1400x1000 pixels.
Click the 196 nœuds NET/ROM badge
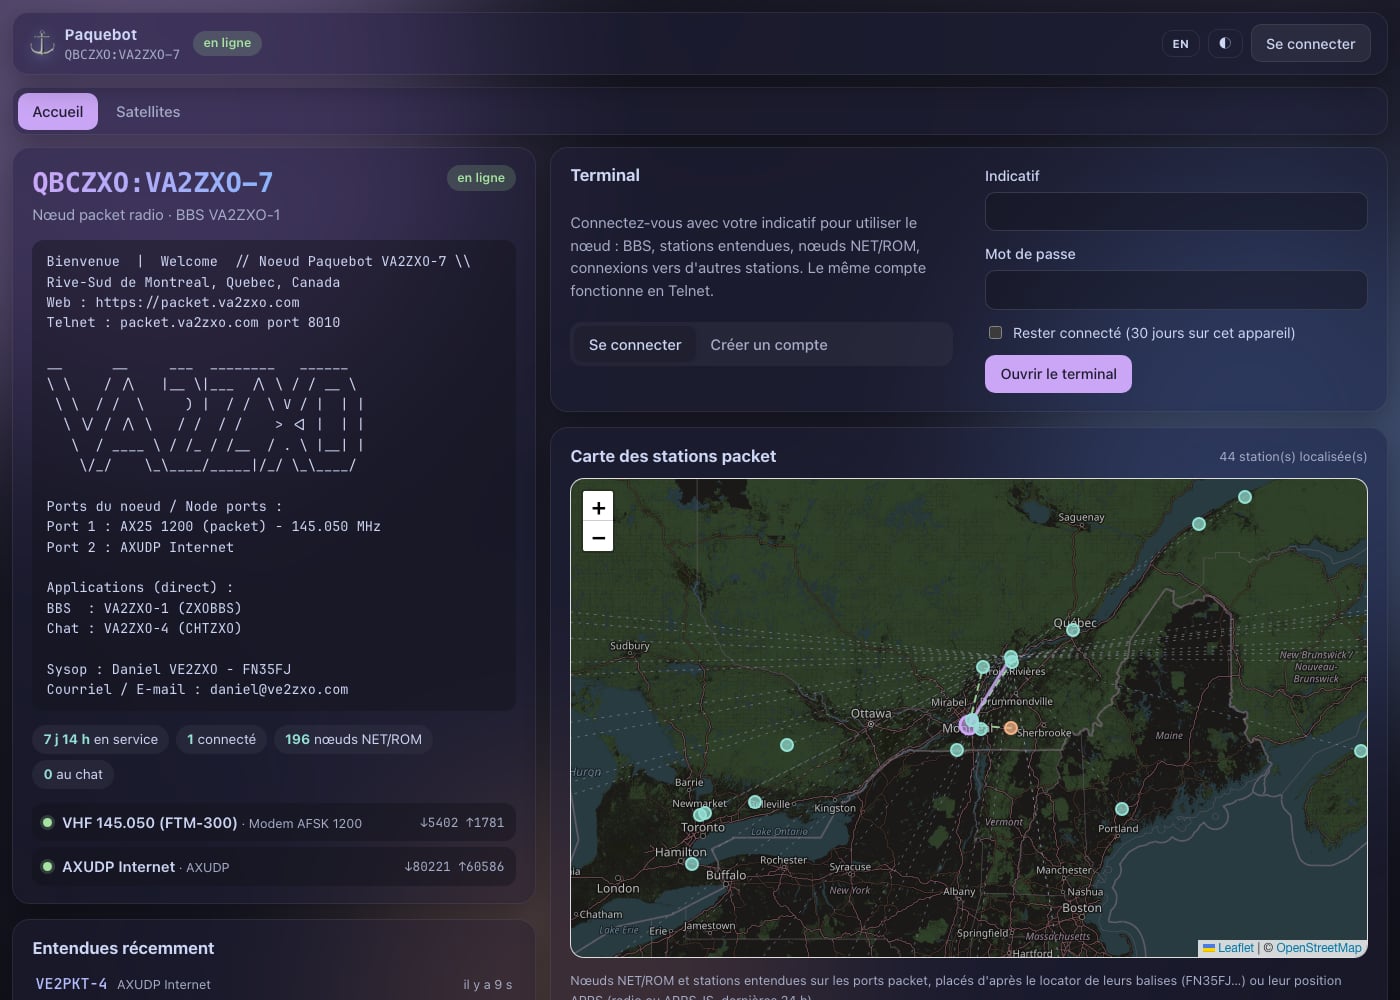tap(353, 740)
